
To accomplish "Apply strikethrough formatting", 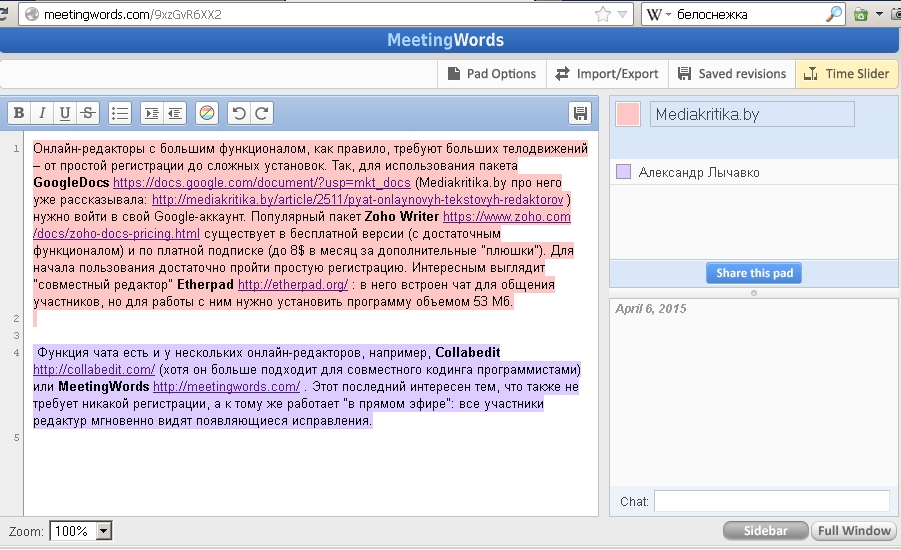I will point(88,113).
